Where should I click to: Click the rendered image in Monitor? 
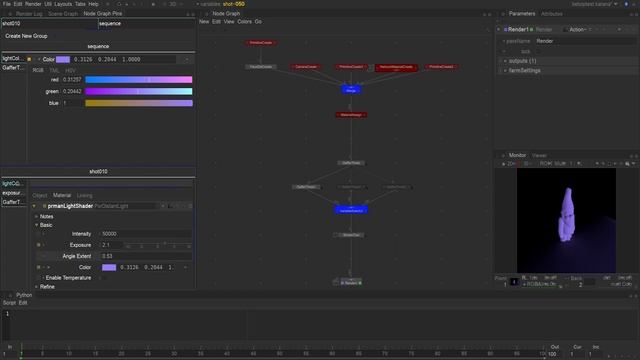[566, 220]
